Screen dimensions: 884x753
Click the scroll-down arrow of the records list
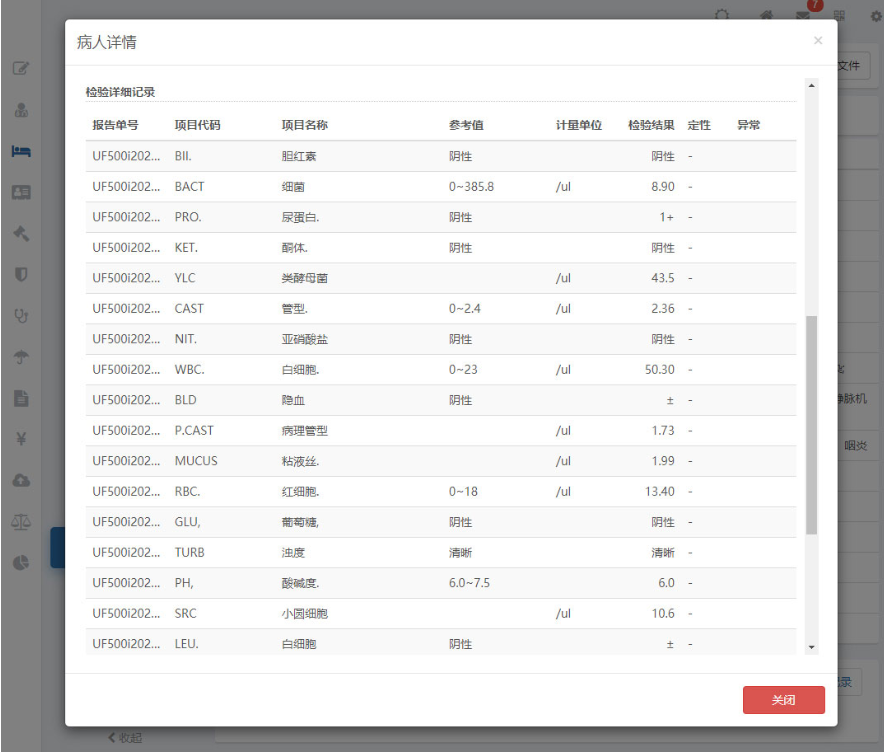coord(811,647)
